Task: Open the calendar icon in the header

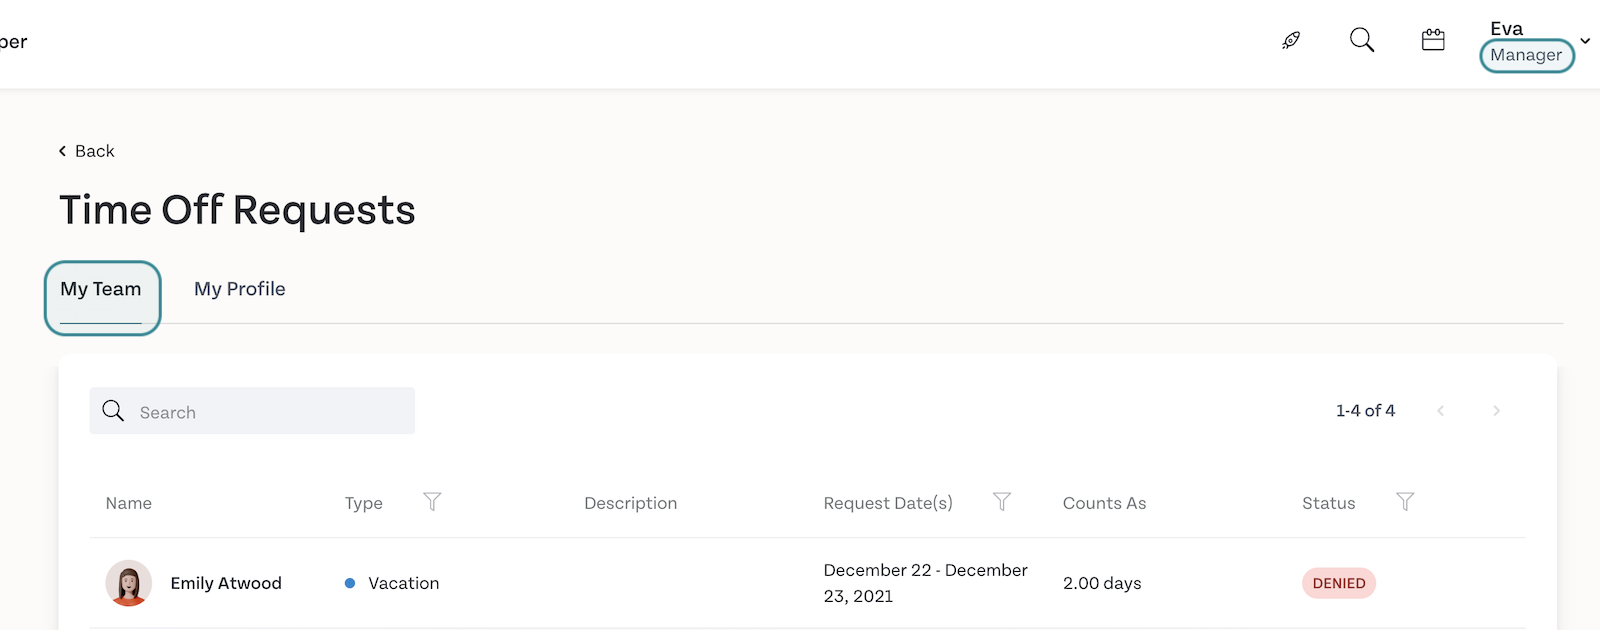Action: click(1433, 40)
